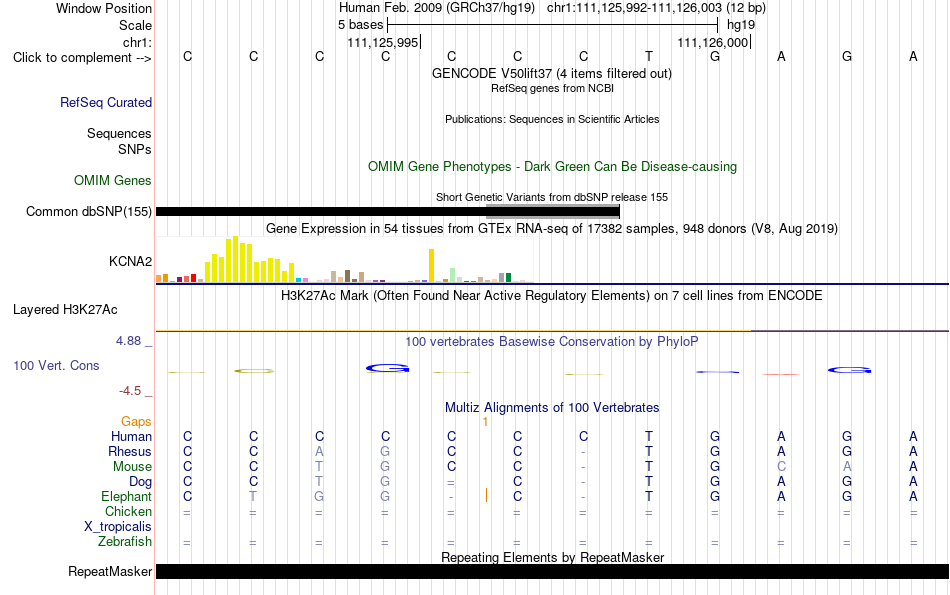Click the OMIM Gene Phenotypes track title

552,167
